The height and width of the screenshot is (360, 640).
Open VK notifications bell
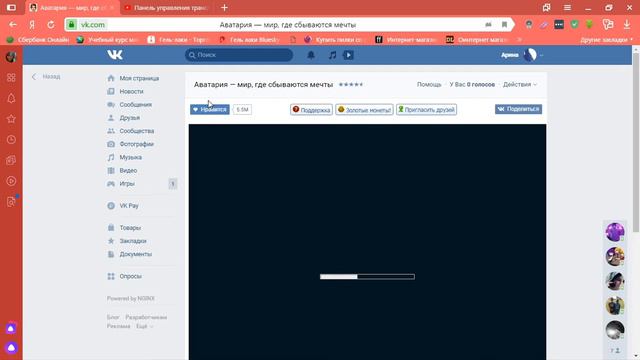pyautogui.click(x=311, y=55)
